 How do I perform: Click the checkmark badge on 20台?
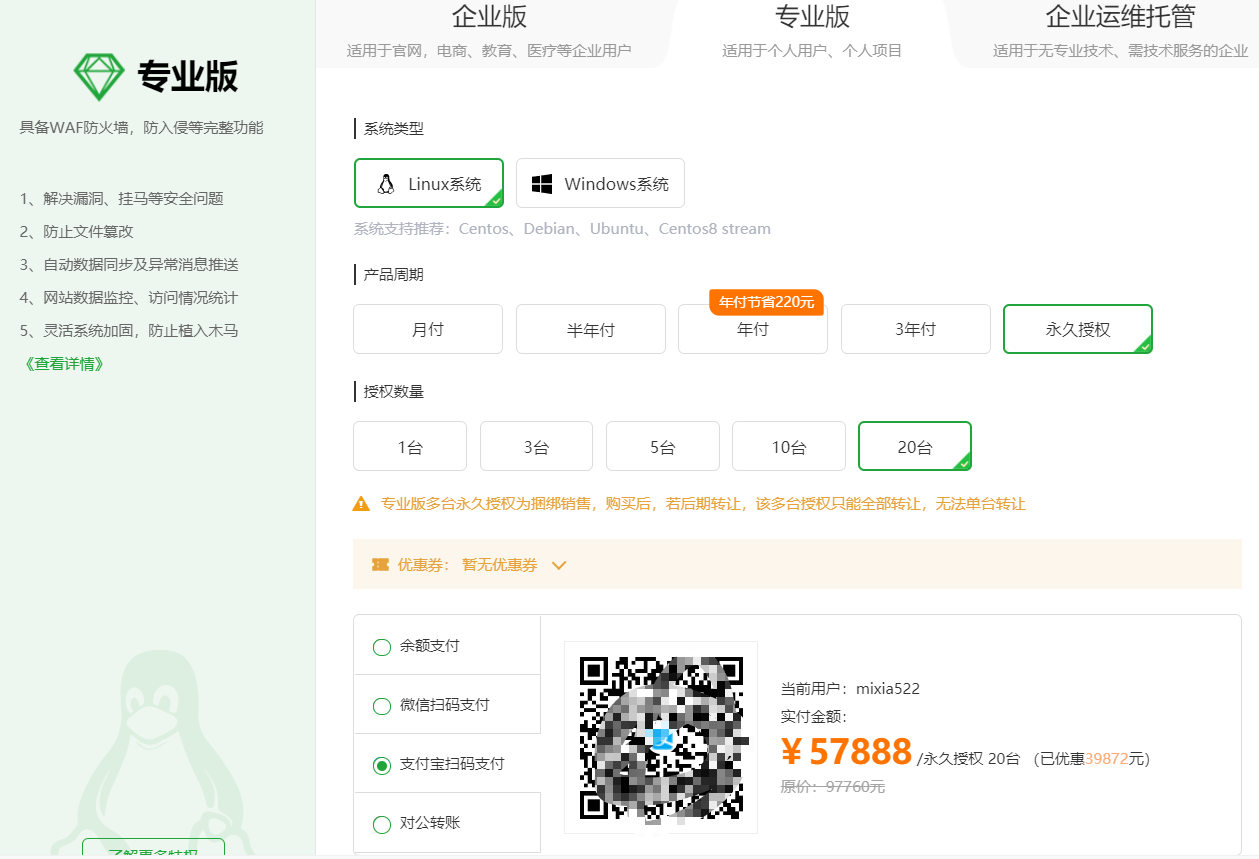coord(965,462)
